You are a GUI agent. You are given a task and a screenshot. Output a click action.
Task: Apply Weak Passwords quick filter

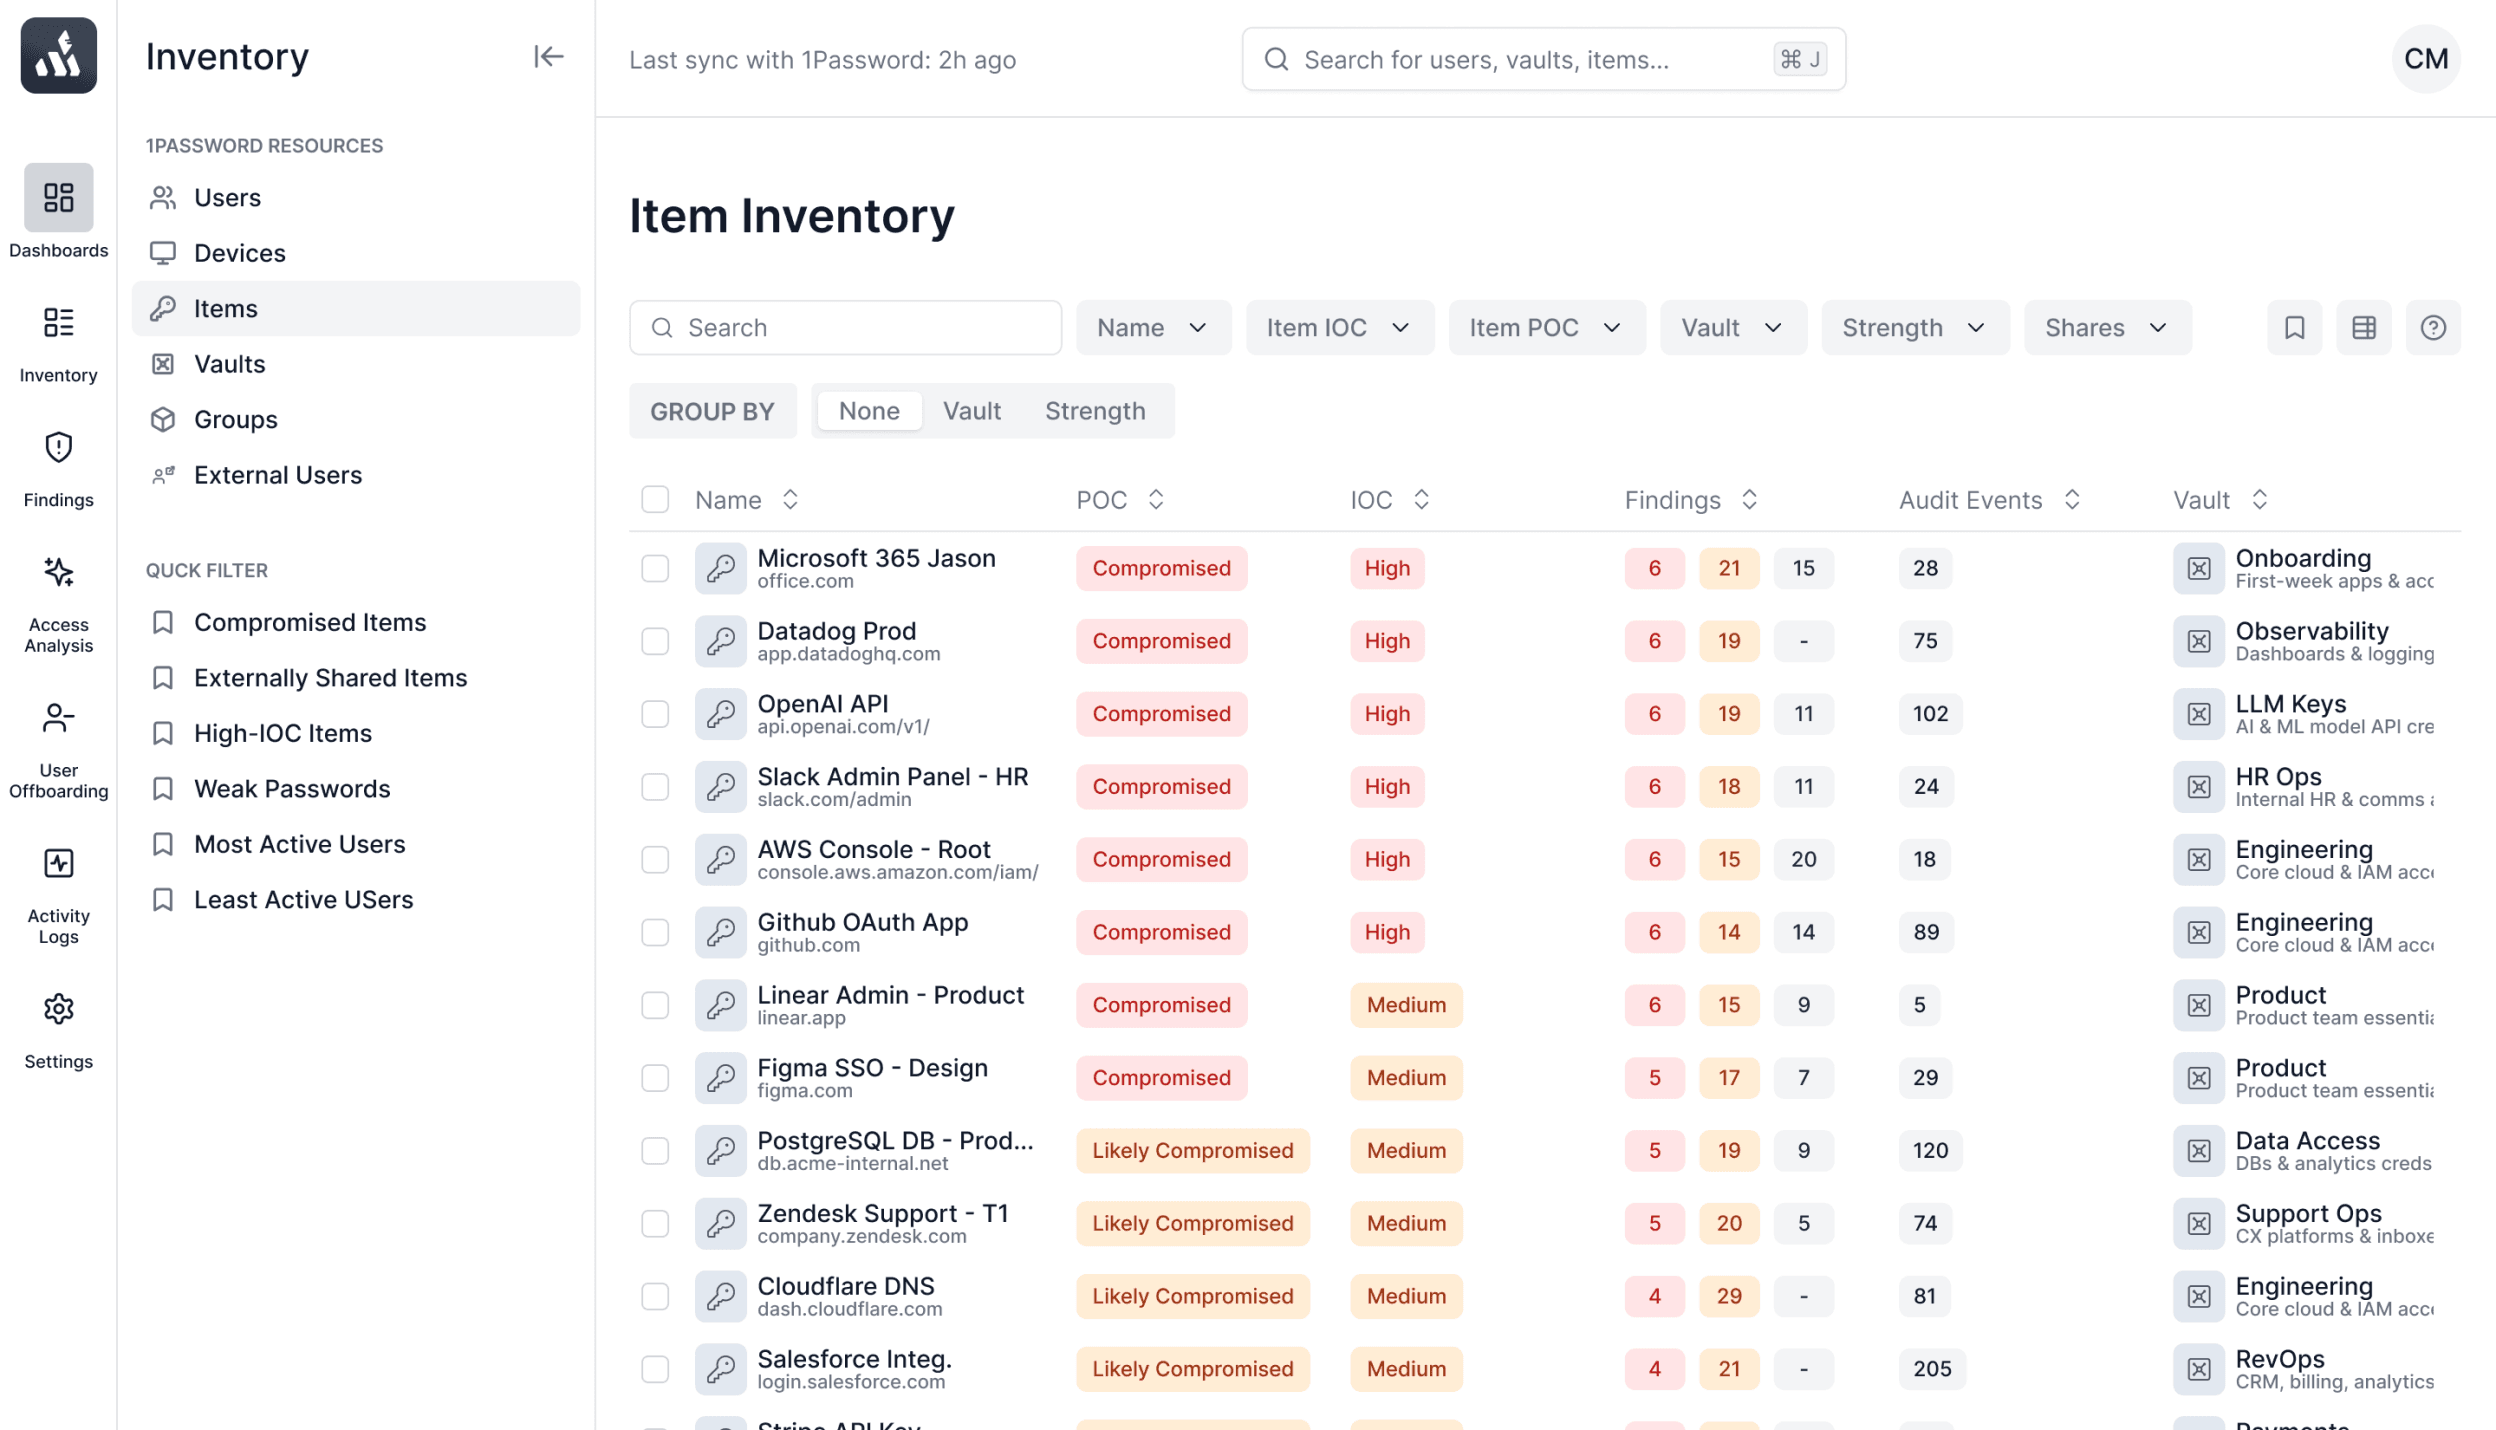point(356,789)
